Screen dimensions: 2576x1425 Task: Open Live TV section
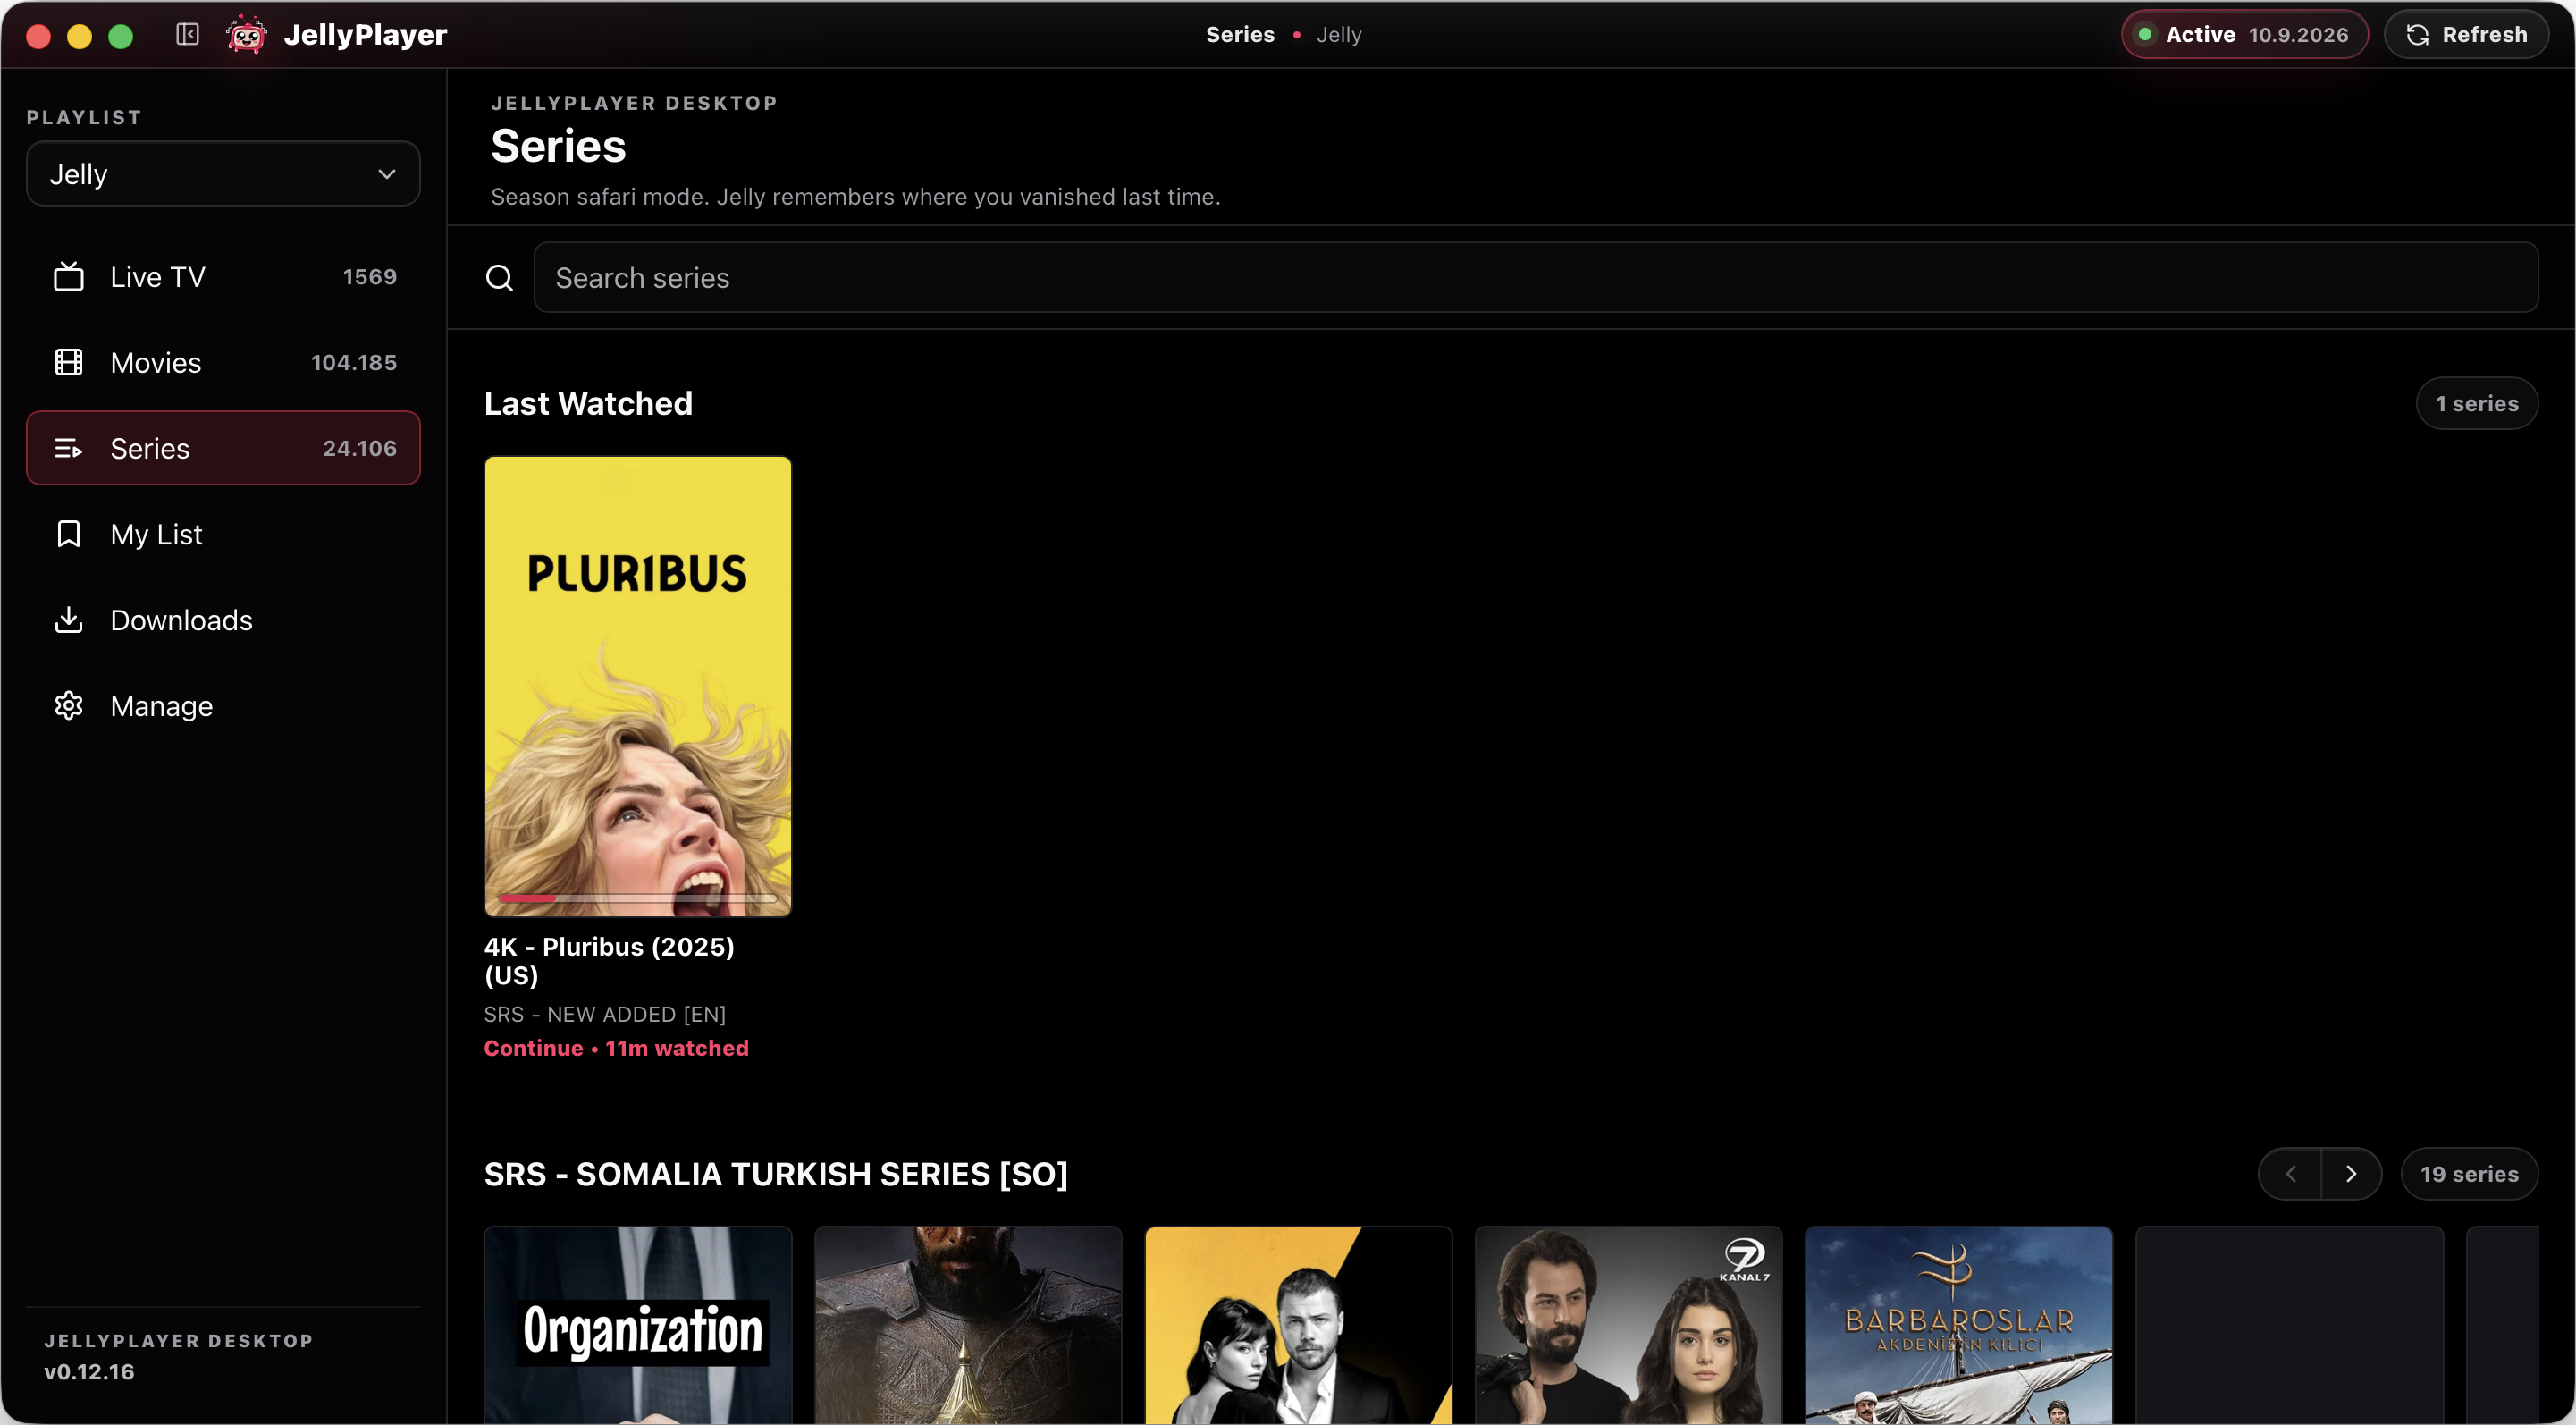tap(223, 277)
